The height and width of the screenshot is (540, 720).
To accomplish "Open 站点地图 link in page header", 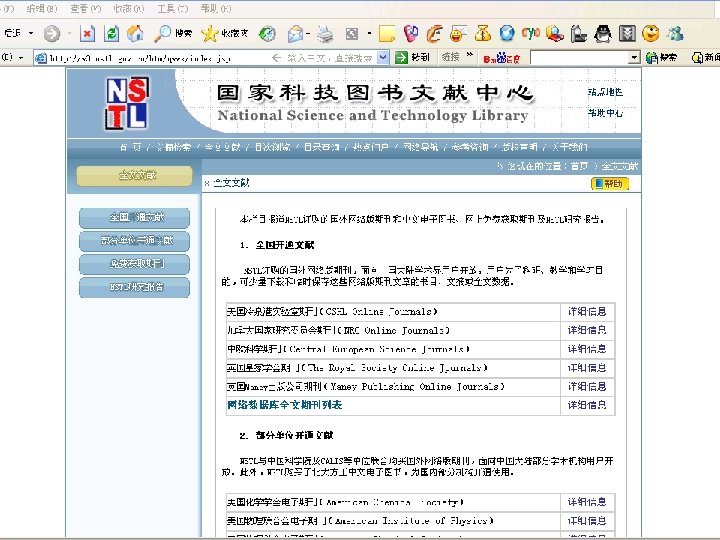I will [x=605, y=92].
